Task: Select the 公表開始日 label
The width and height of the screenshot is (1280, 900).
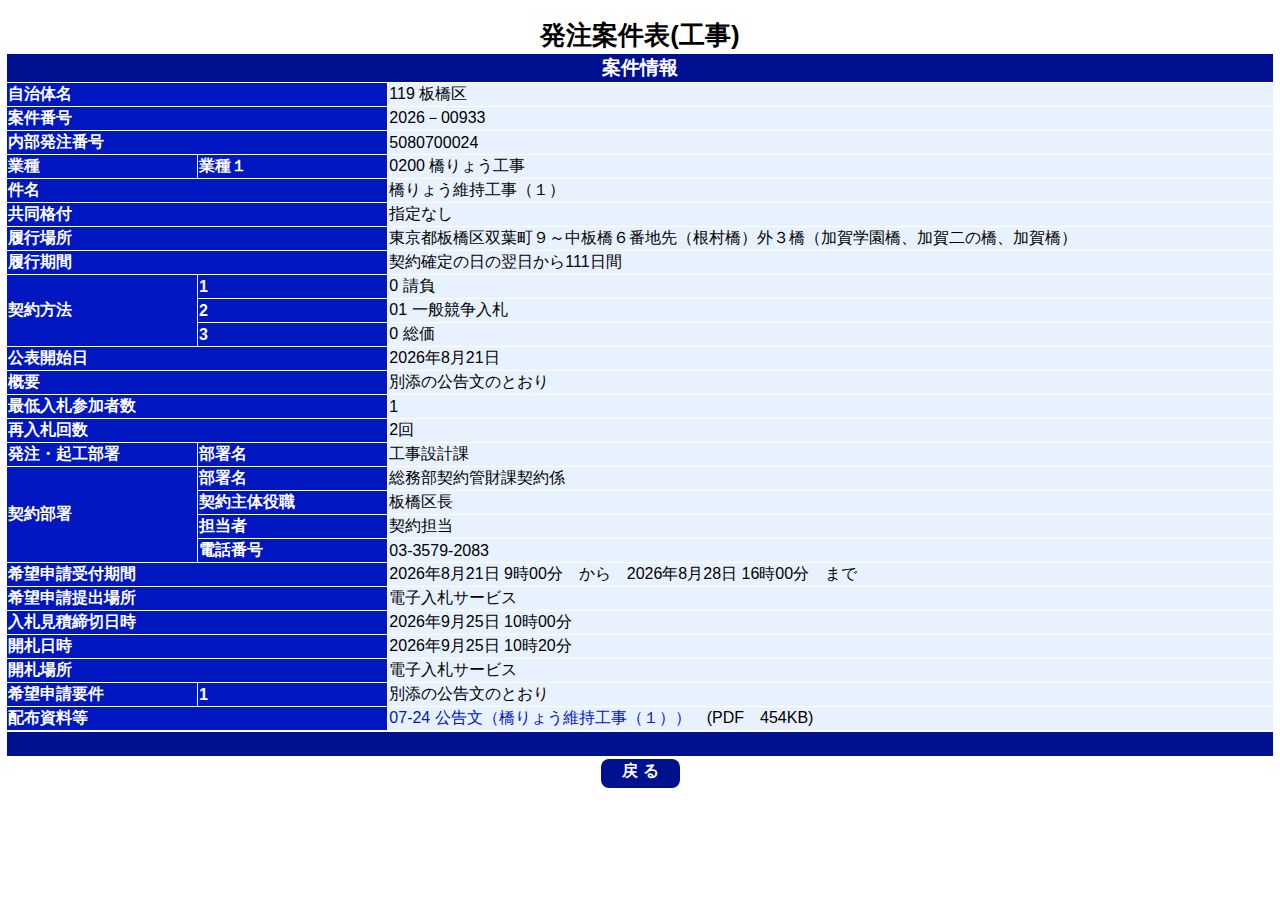Action: pyautogui.click(x=48, y=358)
